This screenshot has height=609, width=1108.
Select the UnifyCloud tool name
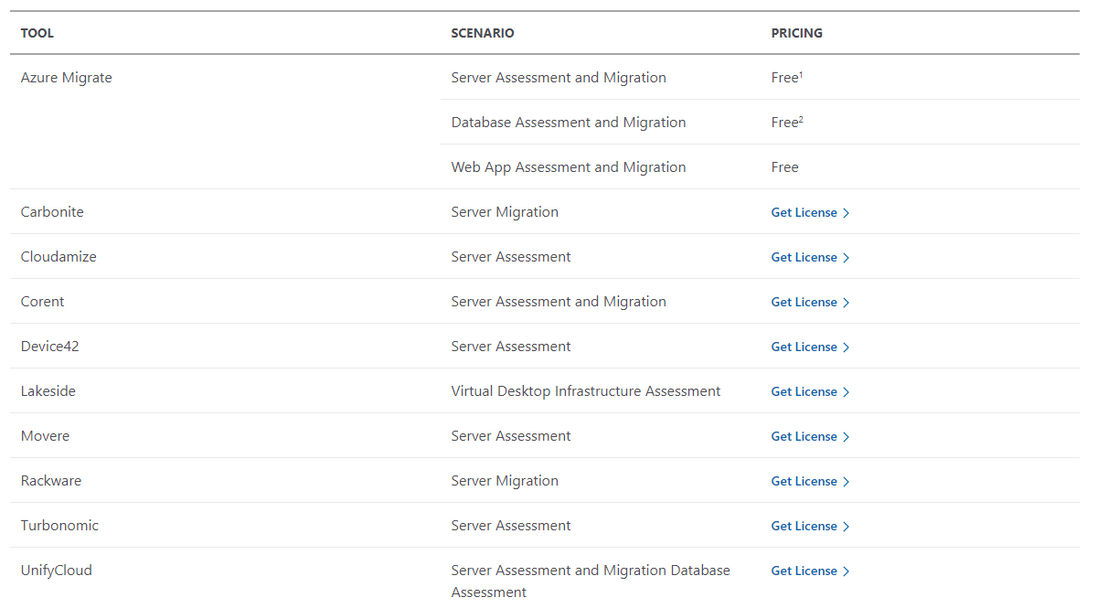57,570
